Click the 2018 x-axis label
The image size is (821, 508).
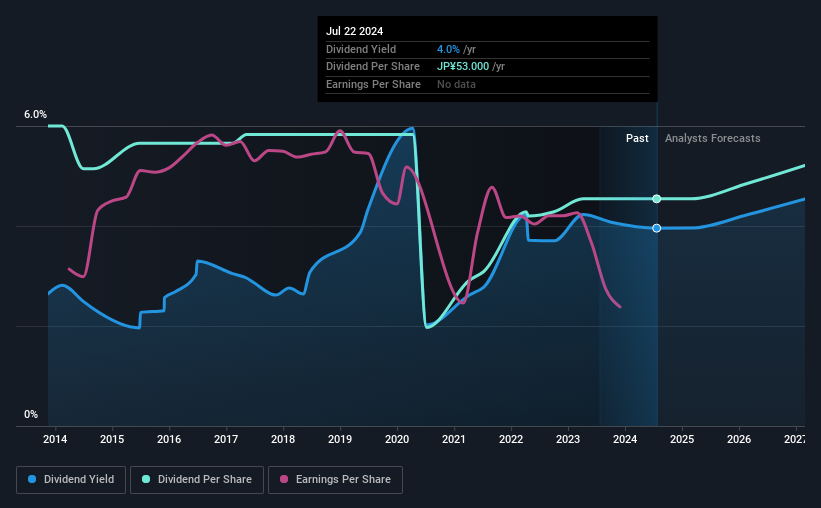tap(283, 439)
